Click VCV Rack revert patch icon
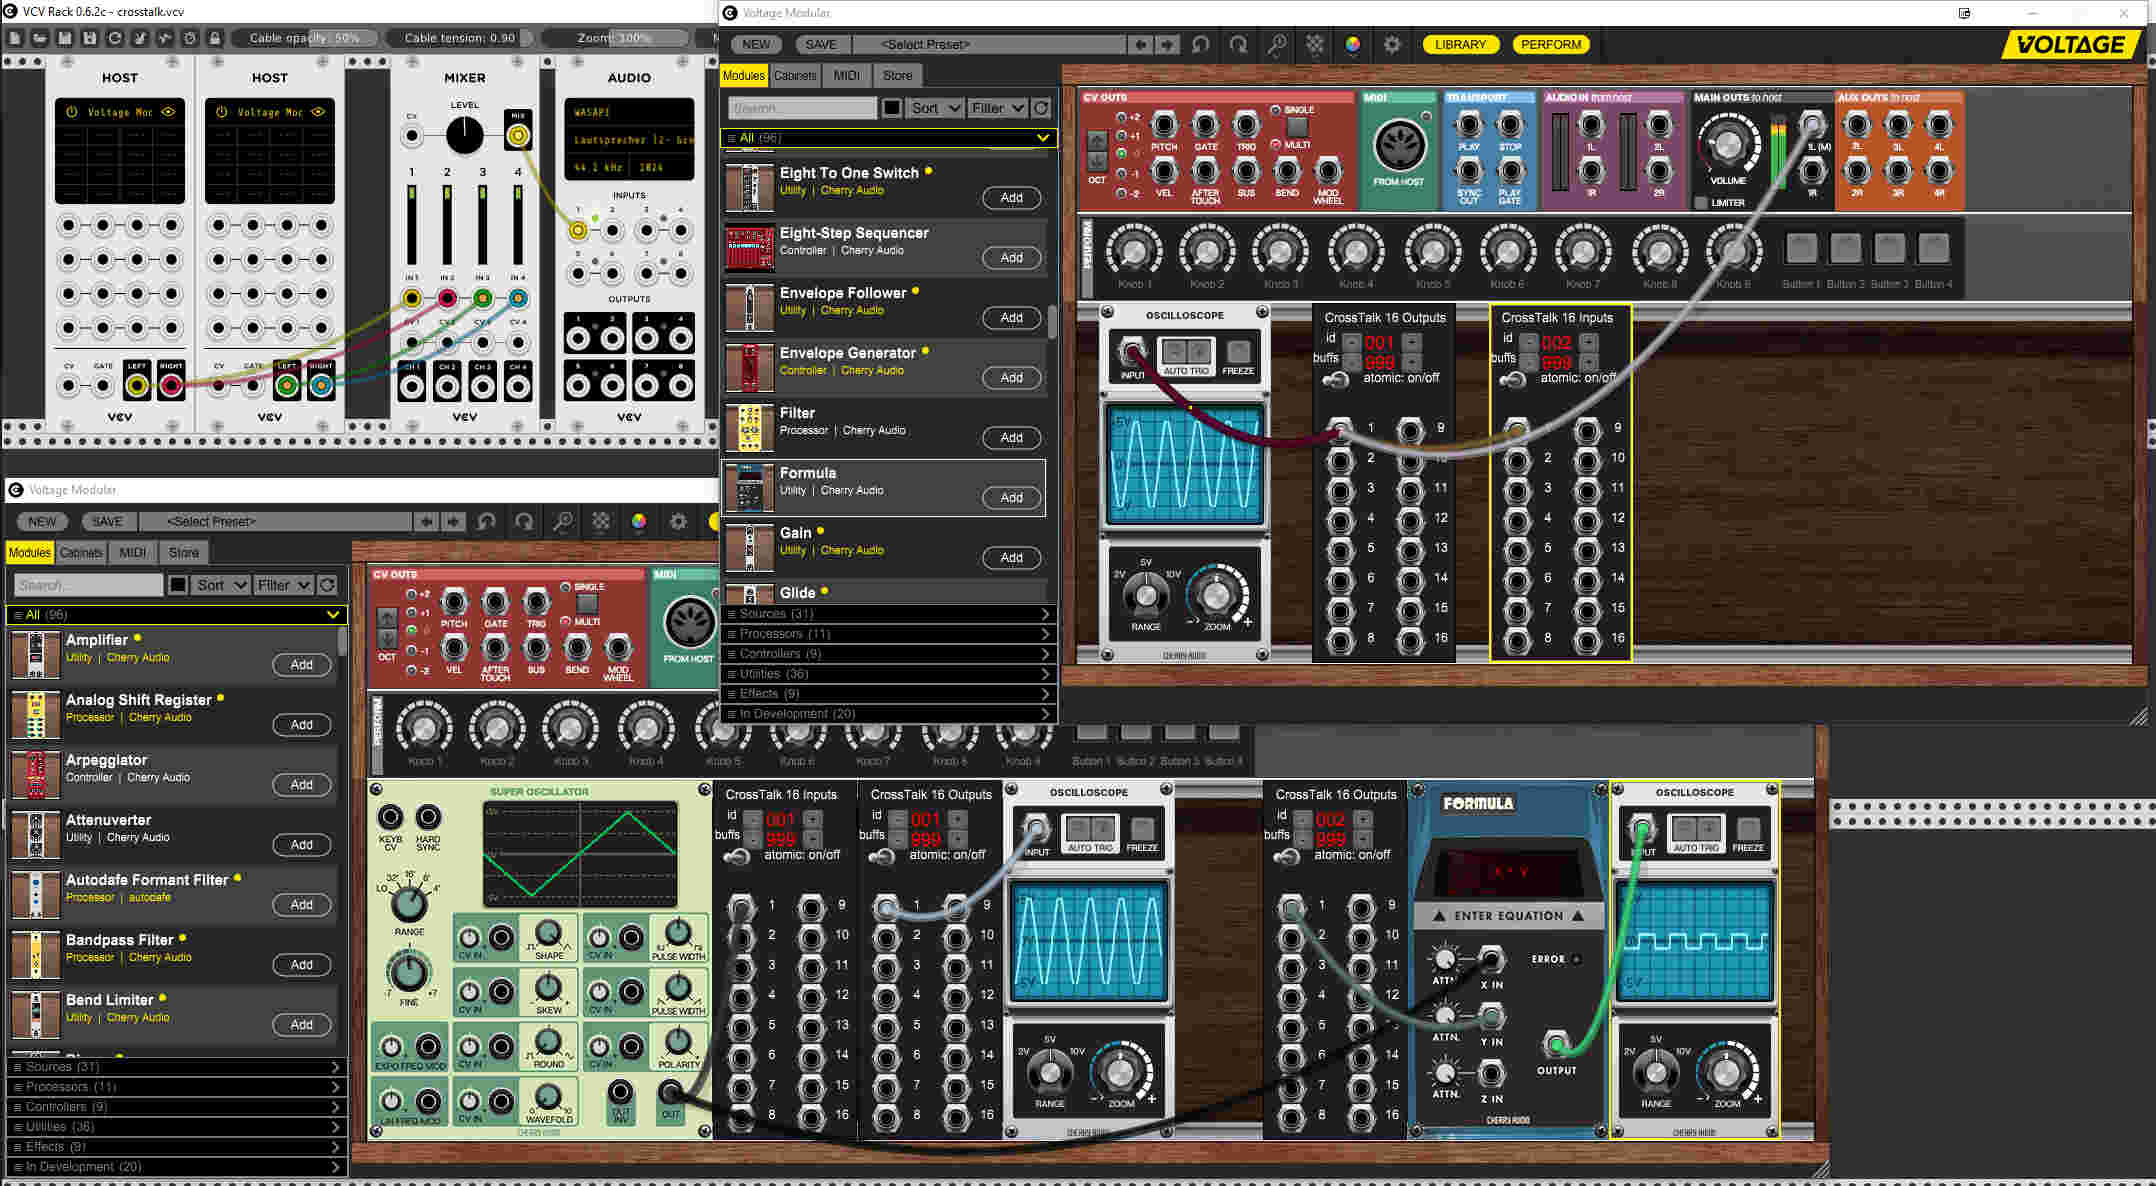Image resolution: width=2156 pixels, height=1186 pixels. coord(115,38)
